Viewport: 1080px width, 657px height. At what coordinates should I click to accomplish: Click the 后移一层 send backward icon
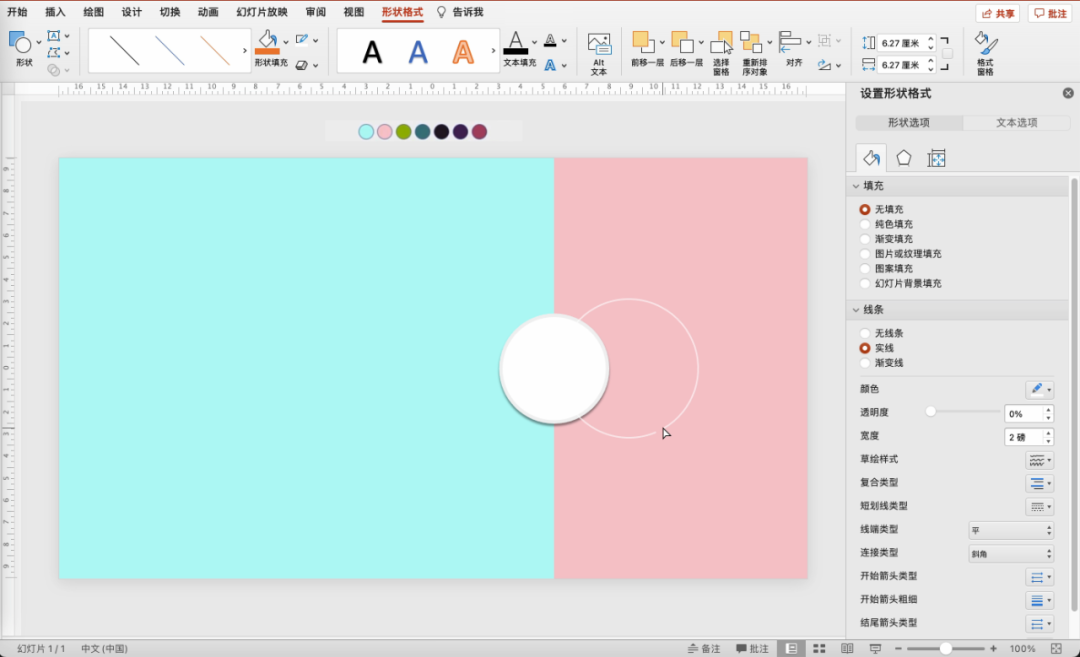(x=682, y=42)
